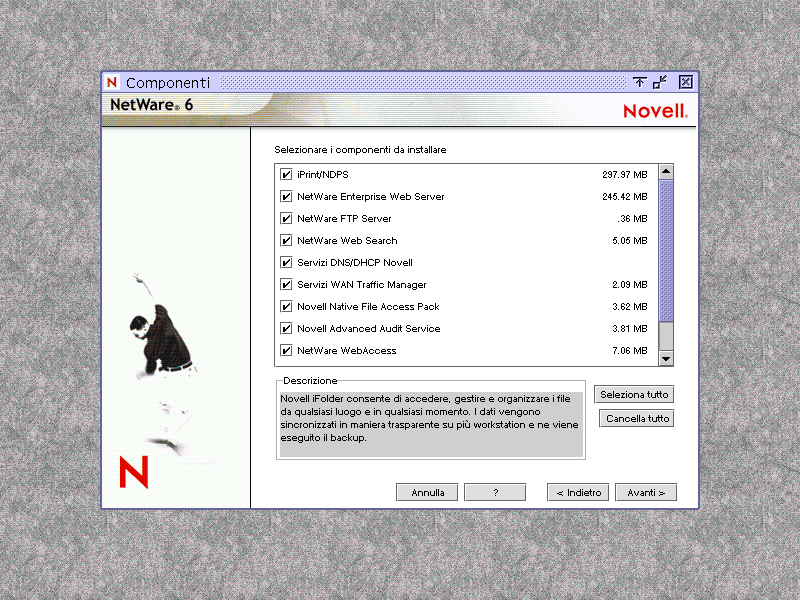Proceed with the Avanti > button

pos(646,492)
